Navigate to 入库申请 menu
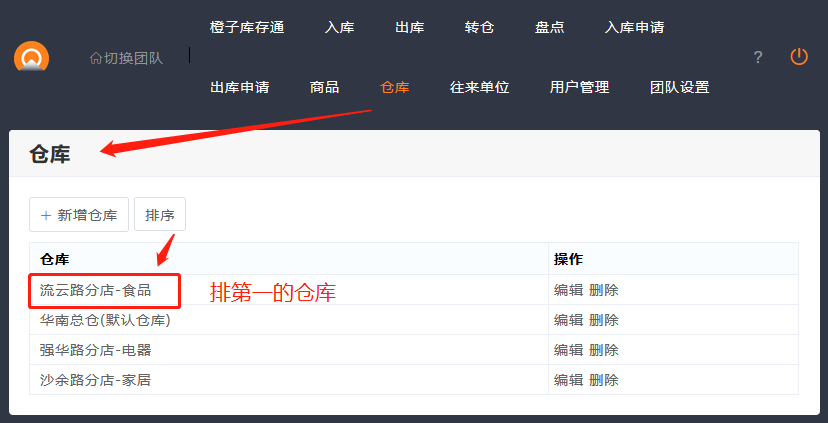This screenshot has width=828, height=423. pos(635,27)
